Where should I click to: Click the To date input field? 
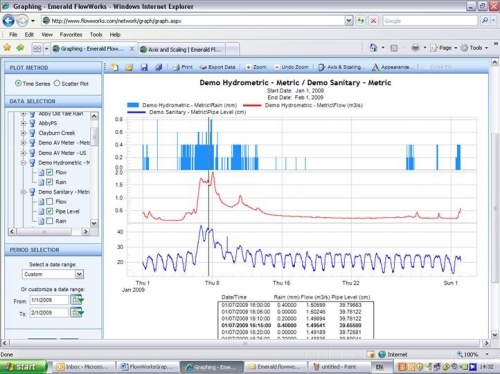49,313
